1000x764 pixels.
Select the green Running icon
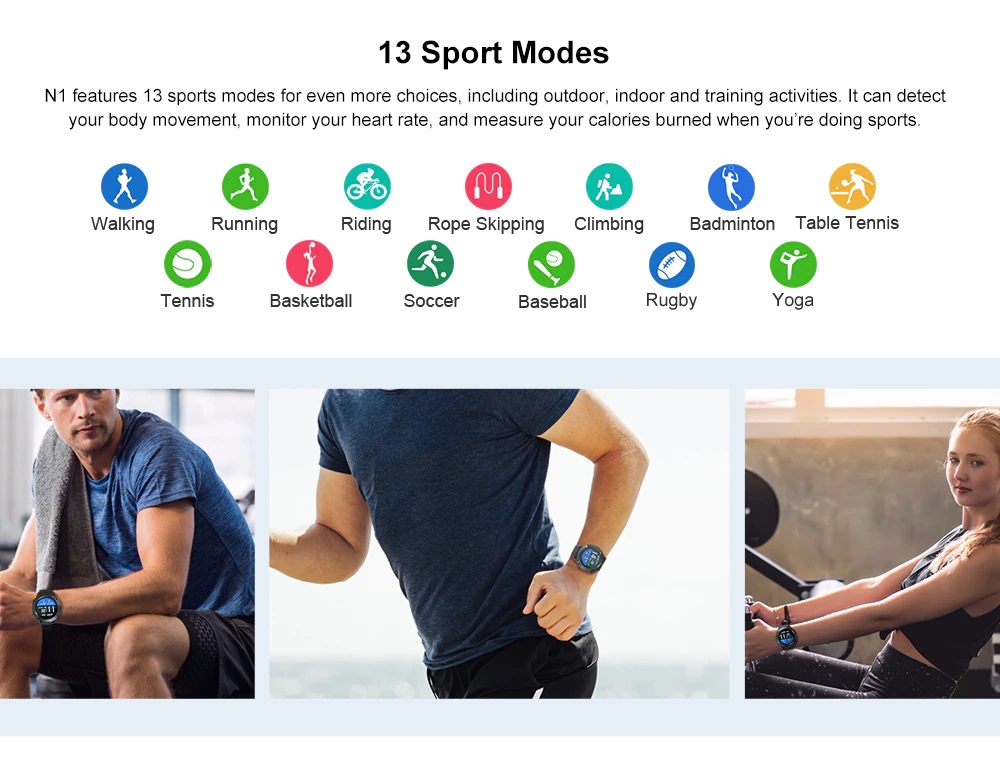coord(245,186)
